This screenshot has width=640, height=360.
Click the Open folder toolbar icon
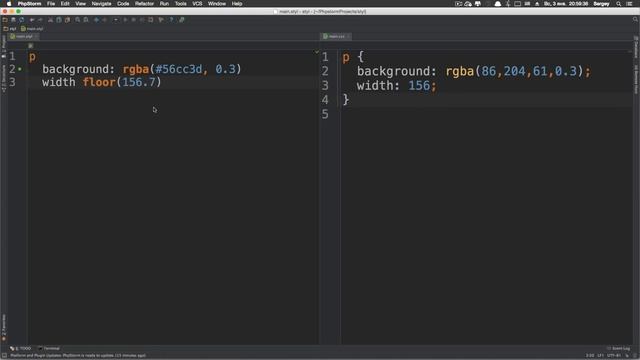tap(5, 20)
